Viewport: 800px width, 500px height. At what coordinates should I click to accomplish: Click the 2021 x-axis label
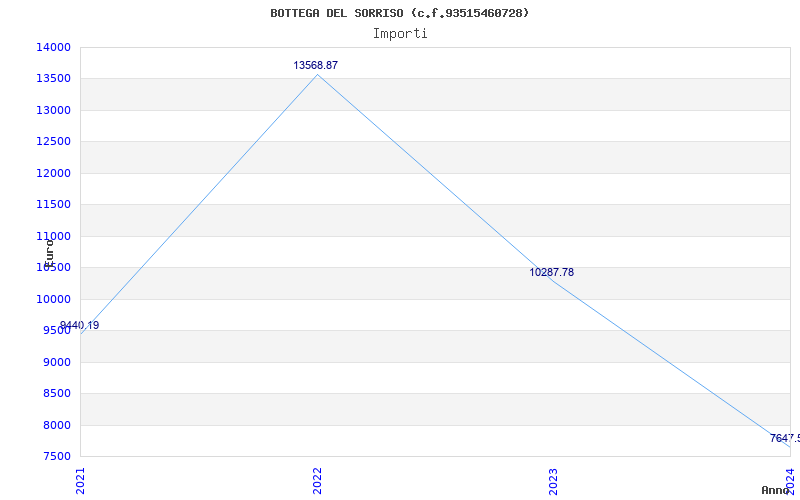point(80,481)
